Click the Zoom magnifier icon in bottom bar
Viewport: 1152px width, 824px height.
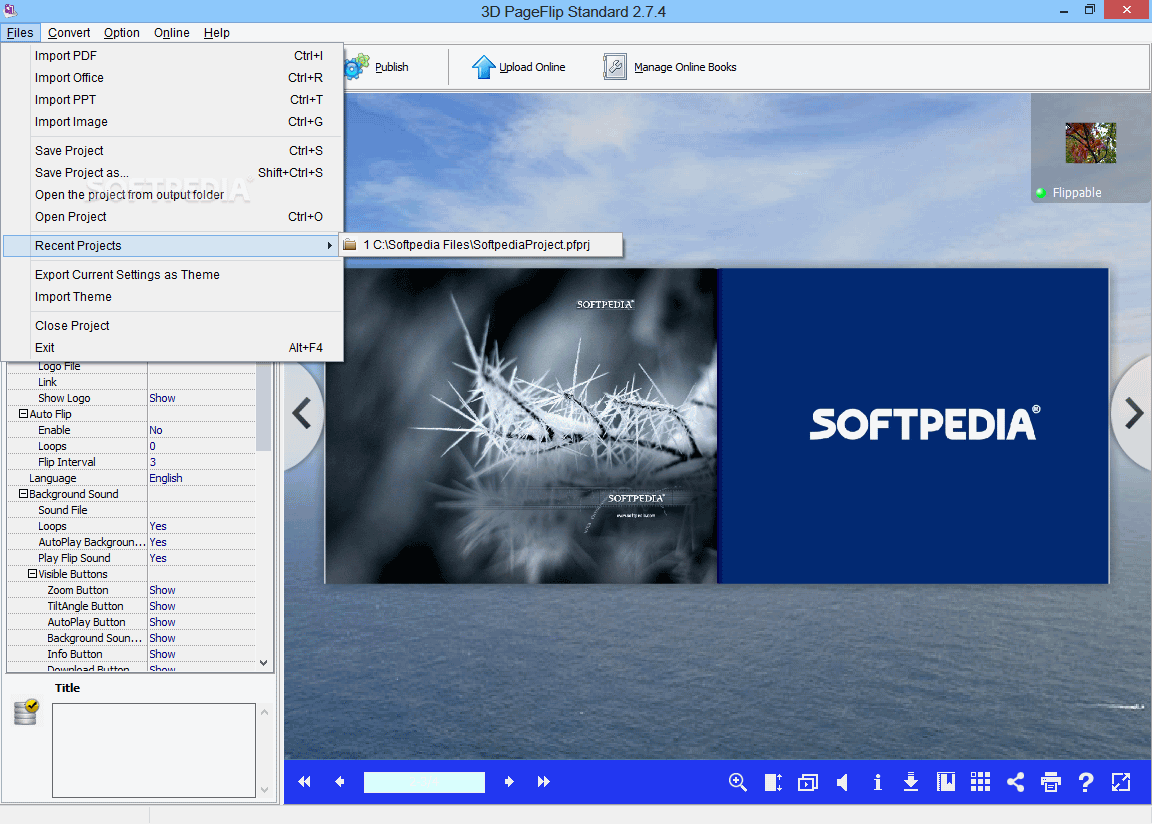click(738, 782)
